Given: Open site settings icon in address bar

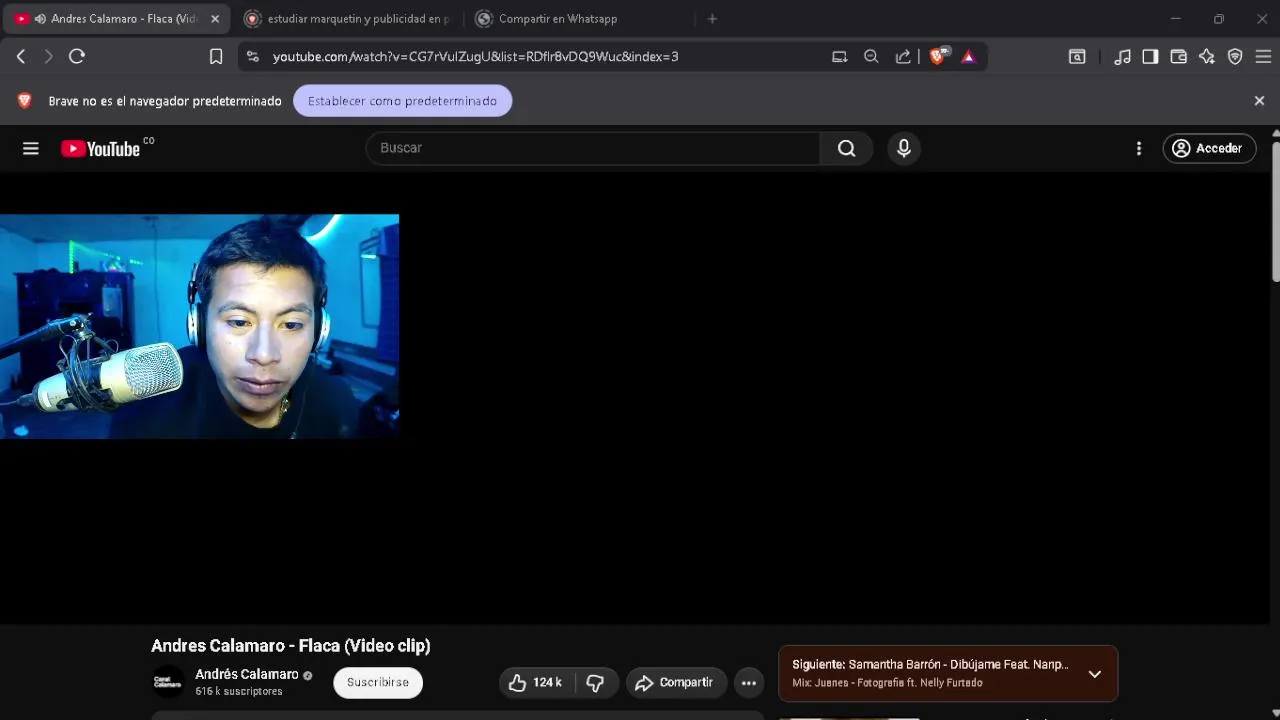Looking at the screenshot, I should (x=252, y=57).
